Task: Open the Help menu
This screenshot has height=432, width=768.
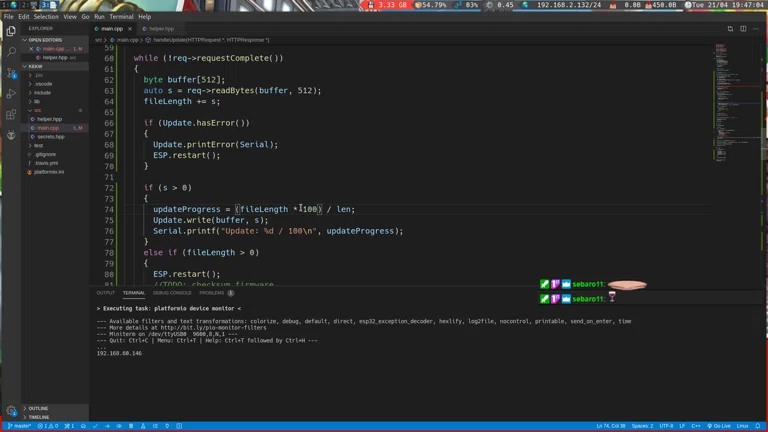Action: tap(144, 17)
